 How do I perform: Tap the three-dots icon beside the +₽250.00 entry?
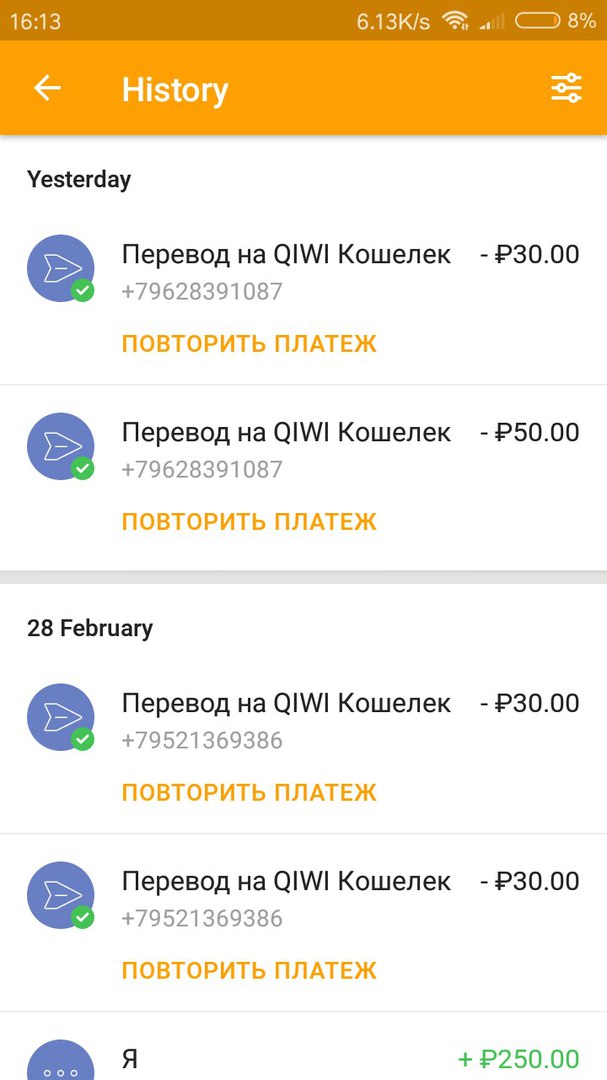pyautogui.click(x=61, y=1064)
